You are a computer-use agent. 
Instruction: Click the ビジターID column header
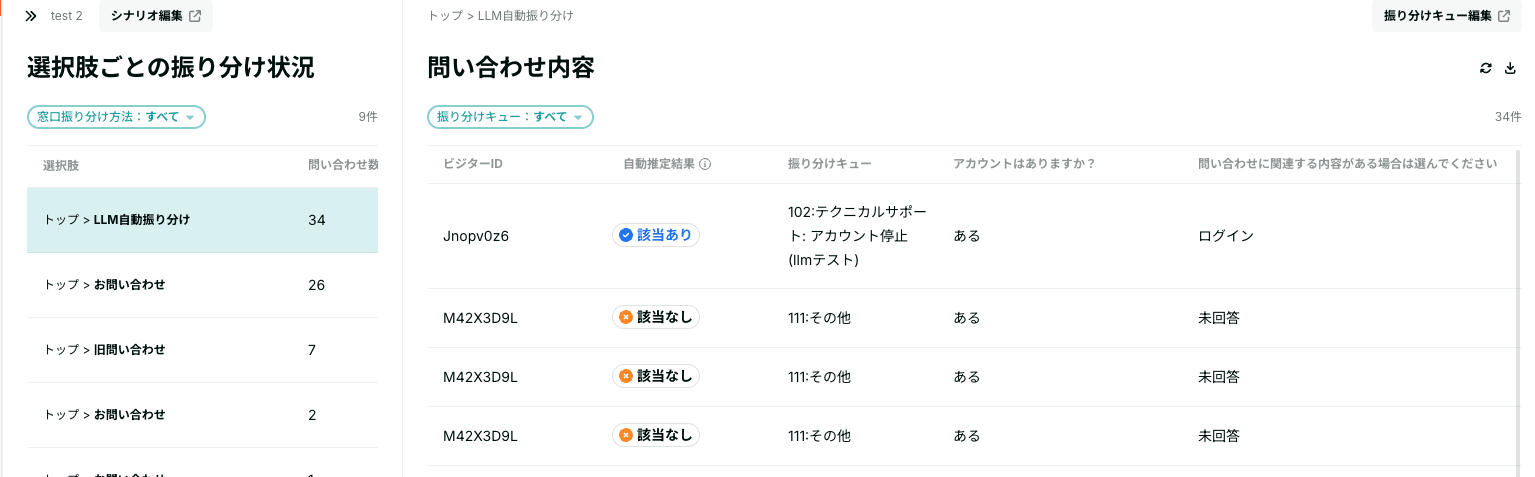pos(473,164)
